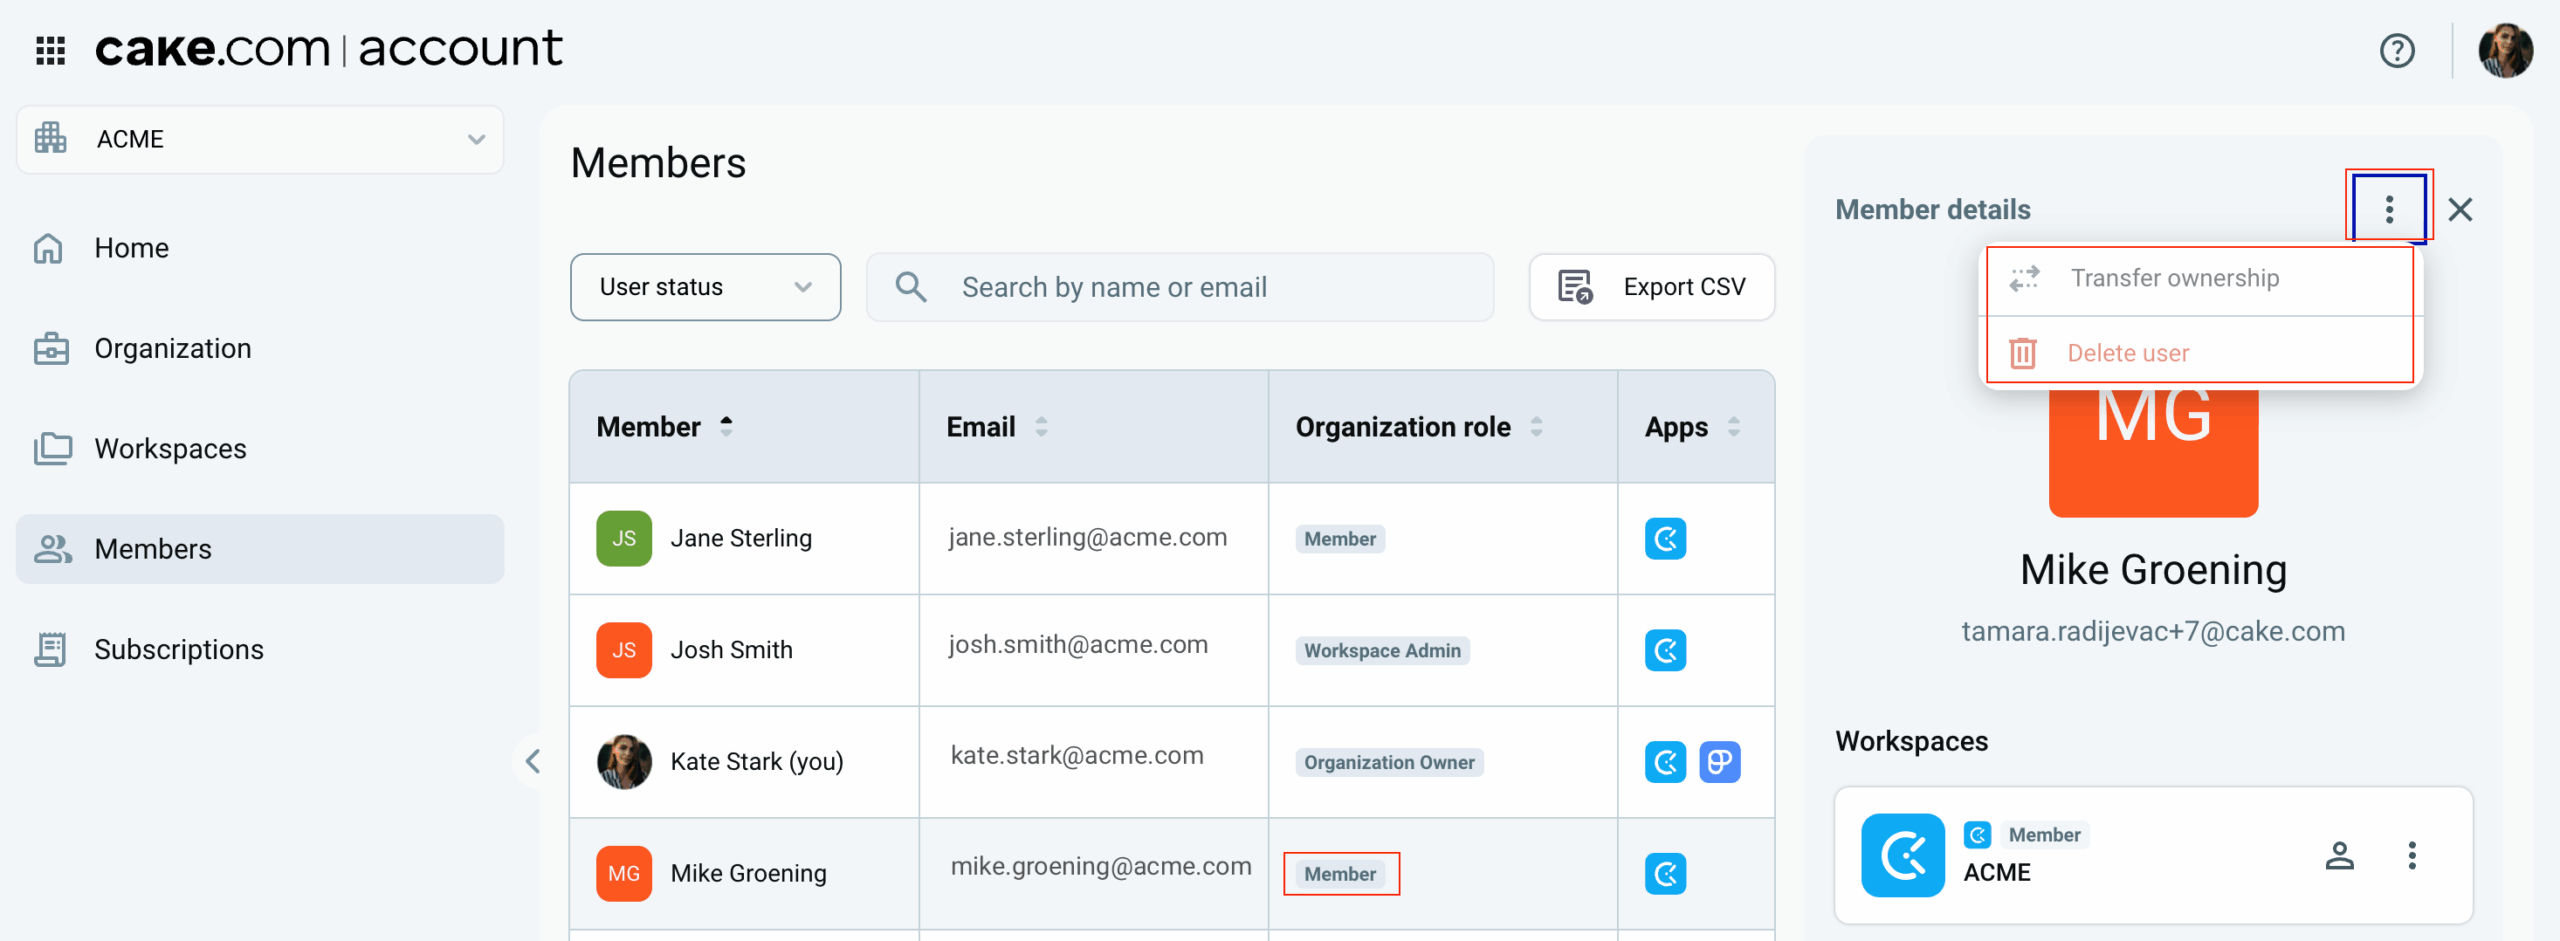The height and width of the screenshot is (941, 2560).
Task: Click the three-dot menu in Member details
Action: click(x=2389, y=209)
